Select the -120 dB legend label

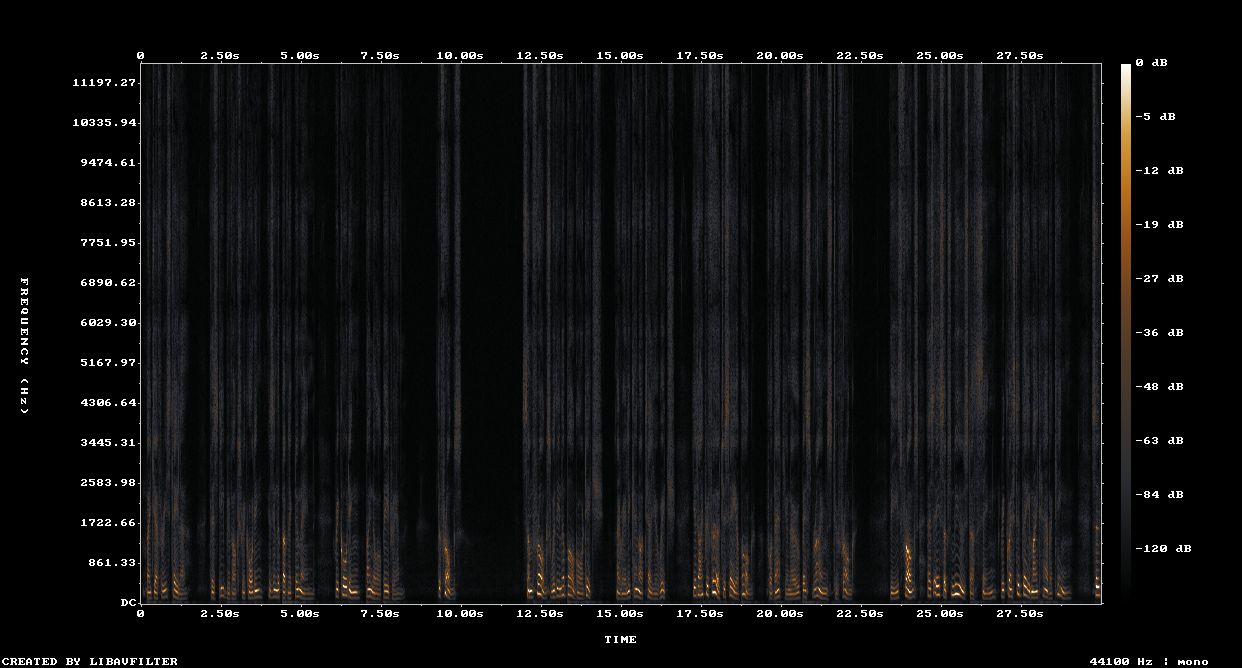[1163, 548]
